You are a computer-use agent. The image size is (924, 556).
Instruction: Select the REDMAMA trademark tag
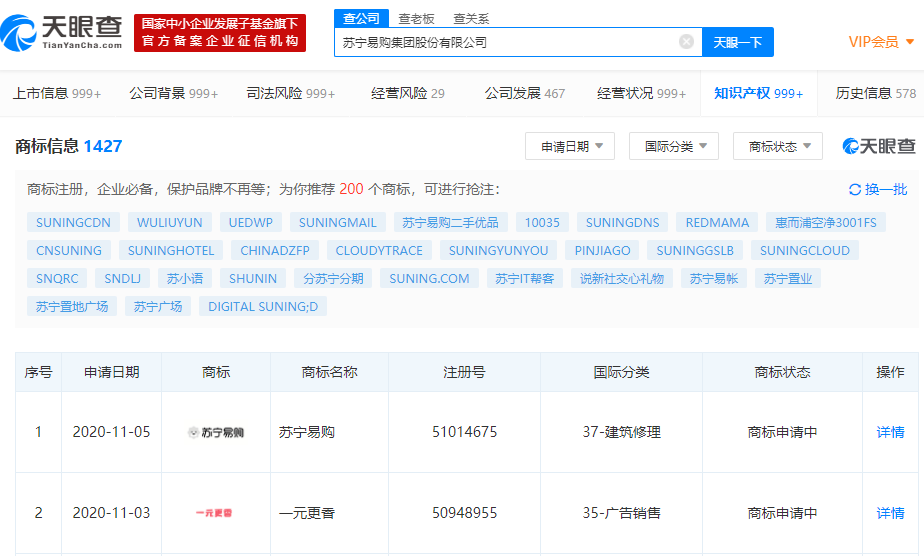click(717, 222)
